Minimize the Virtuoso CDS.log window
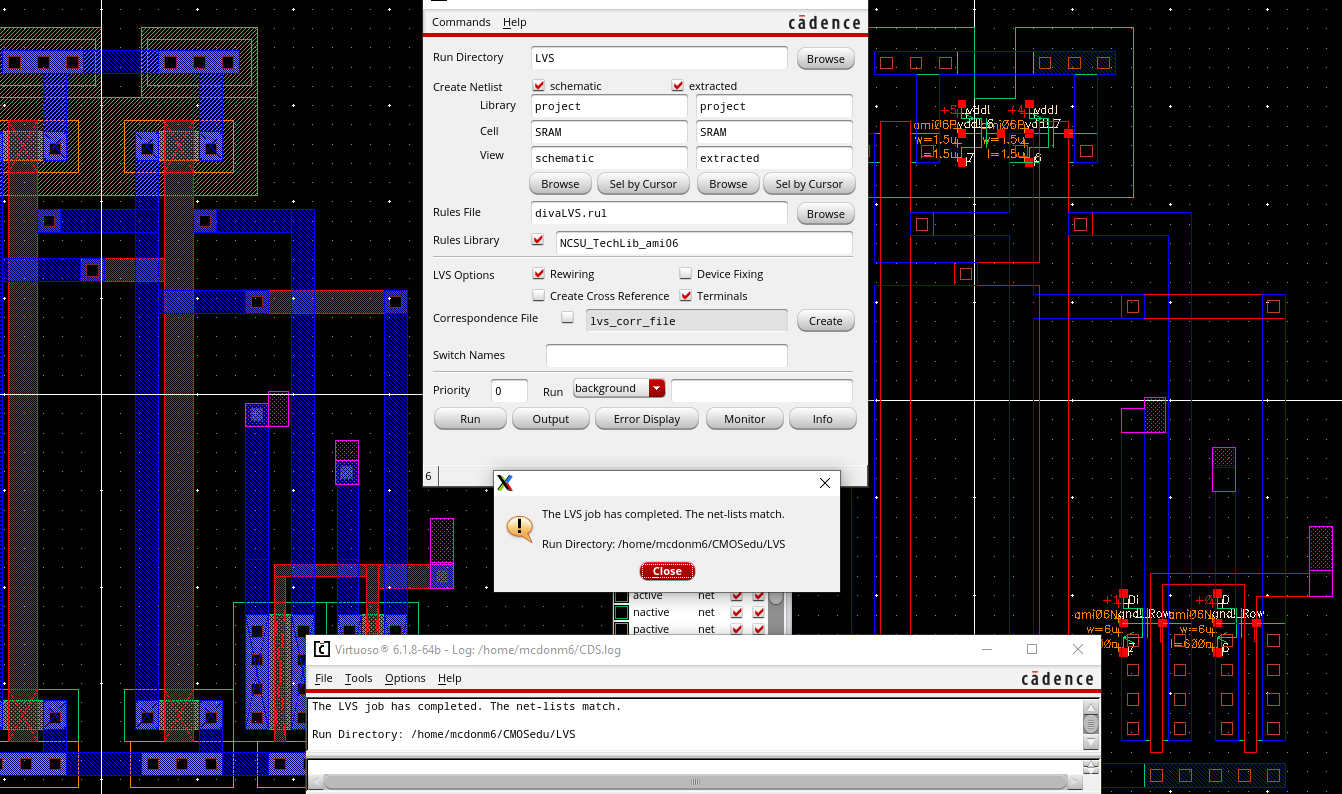This screenshot has height=794, width=1342. 986,649
